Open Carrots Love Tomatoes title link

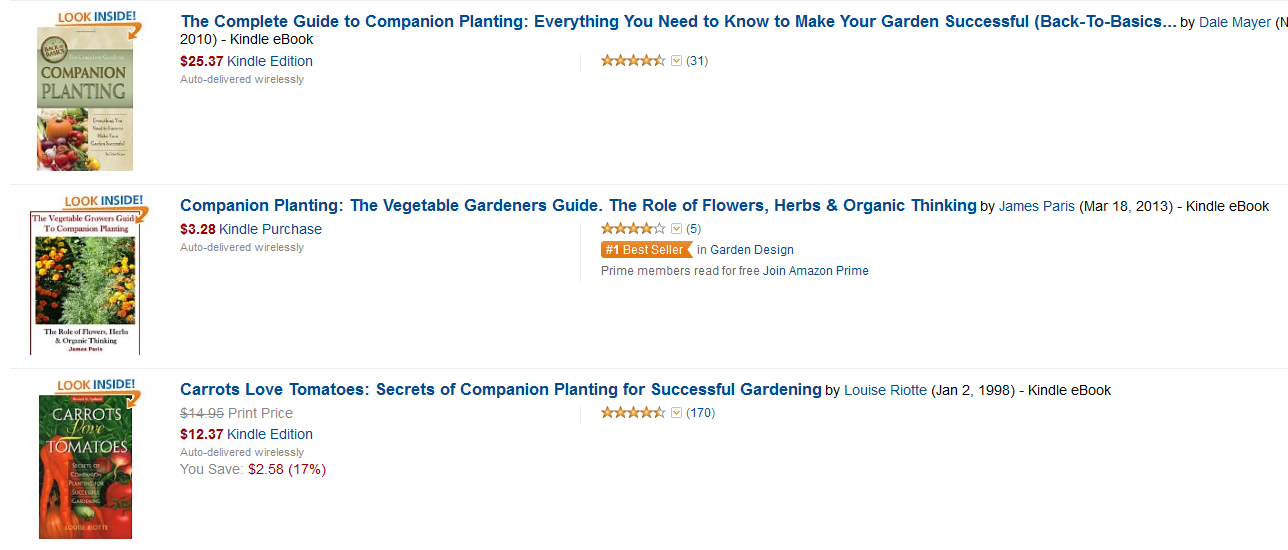pyautogui.click(x=501, y=390)
